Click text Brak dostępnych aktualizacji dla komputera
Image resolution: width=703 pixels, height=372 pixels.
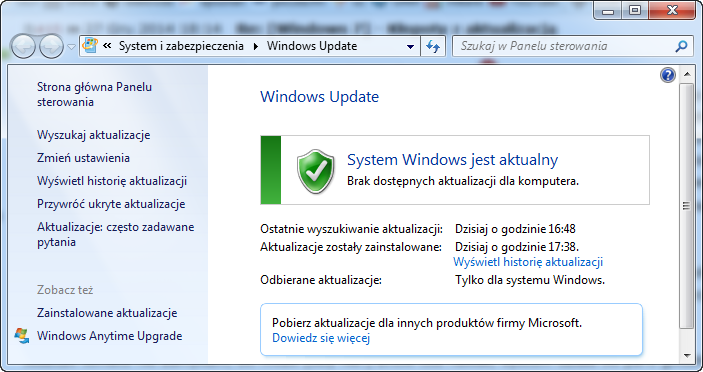click(463, 181)
